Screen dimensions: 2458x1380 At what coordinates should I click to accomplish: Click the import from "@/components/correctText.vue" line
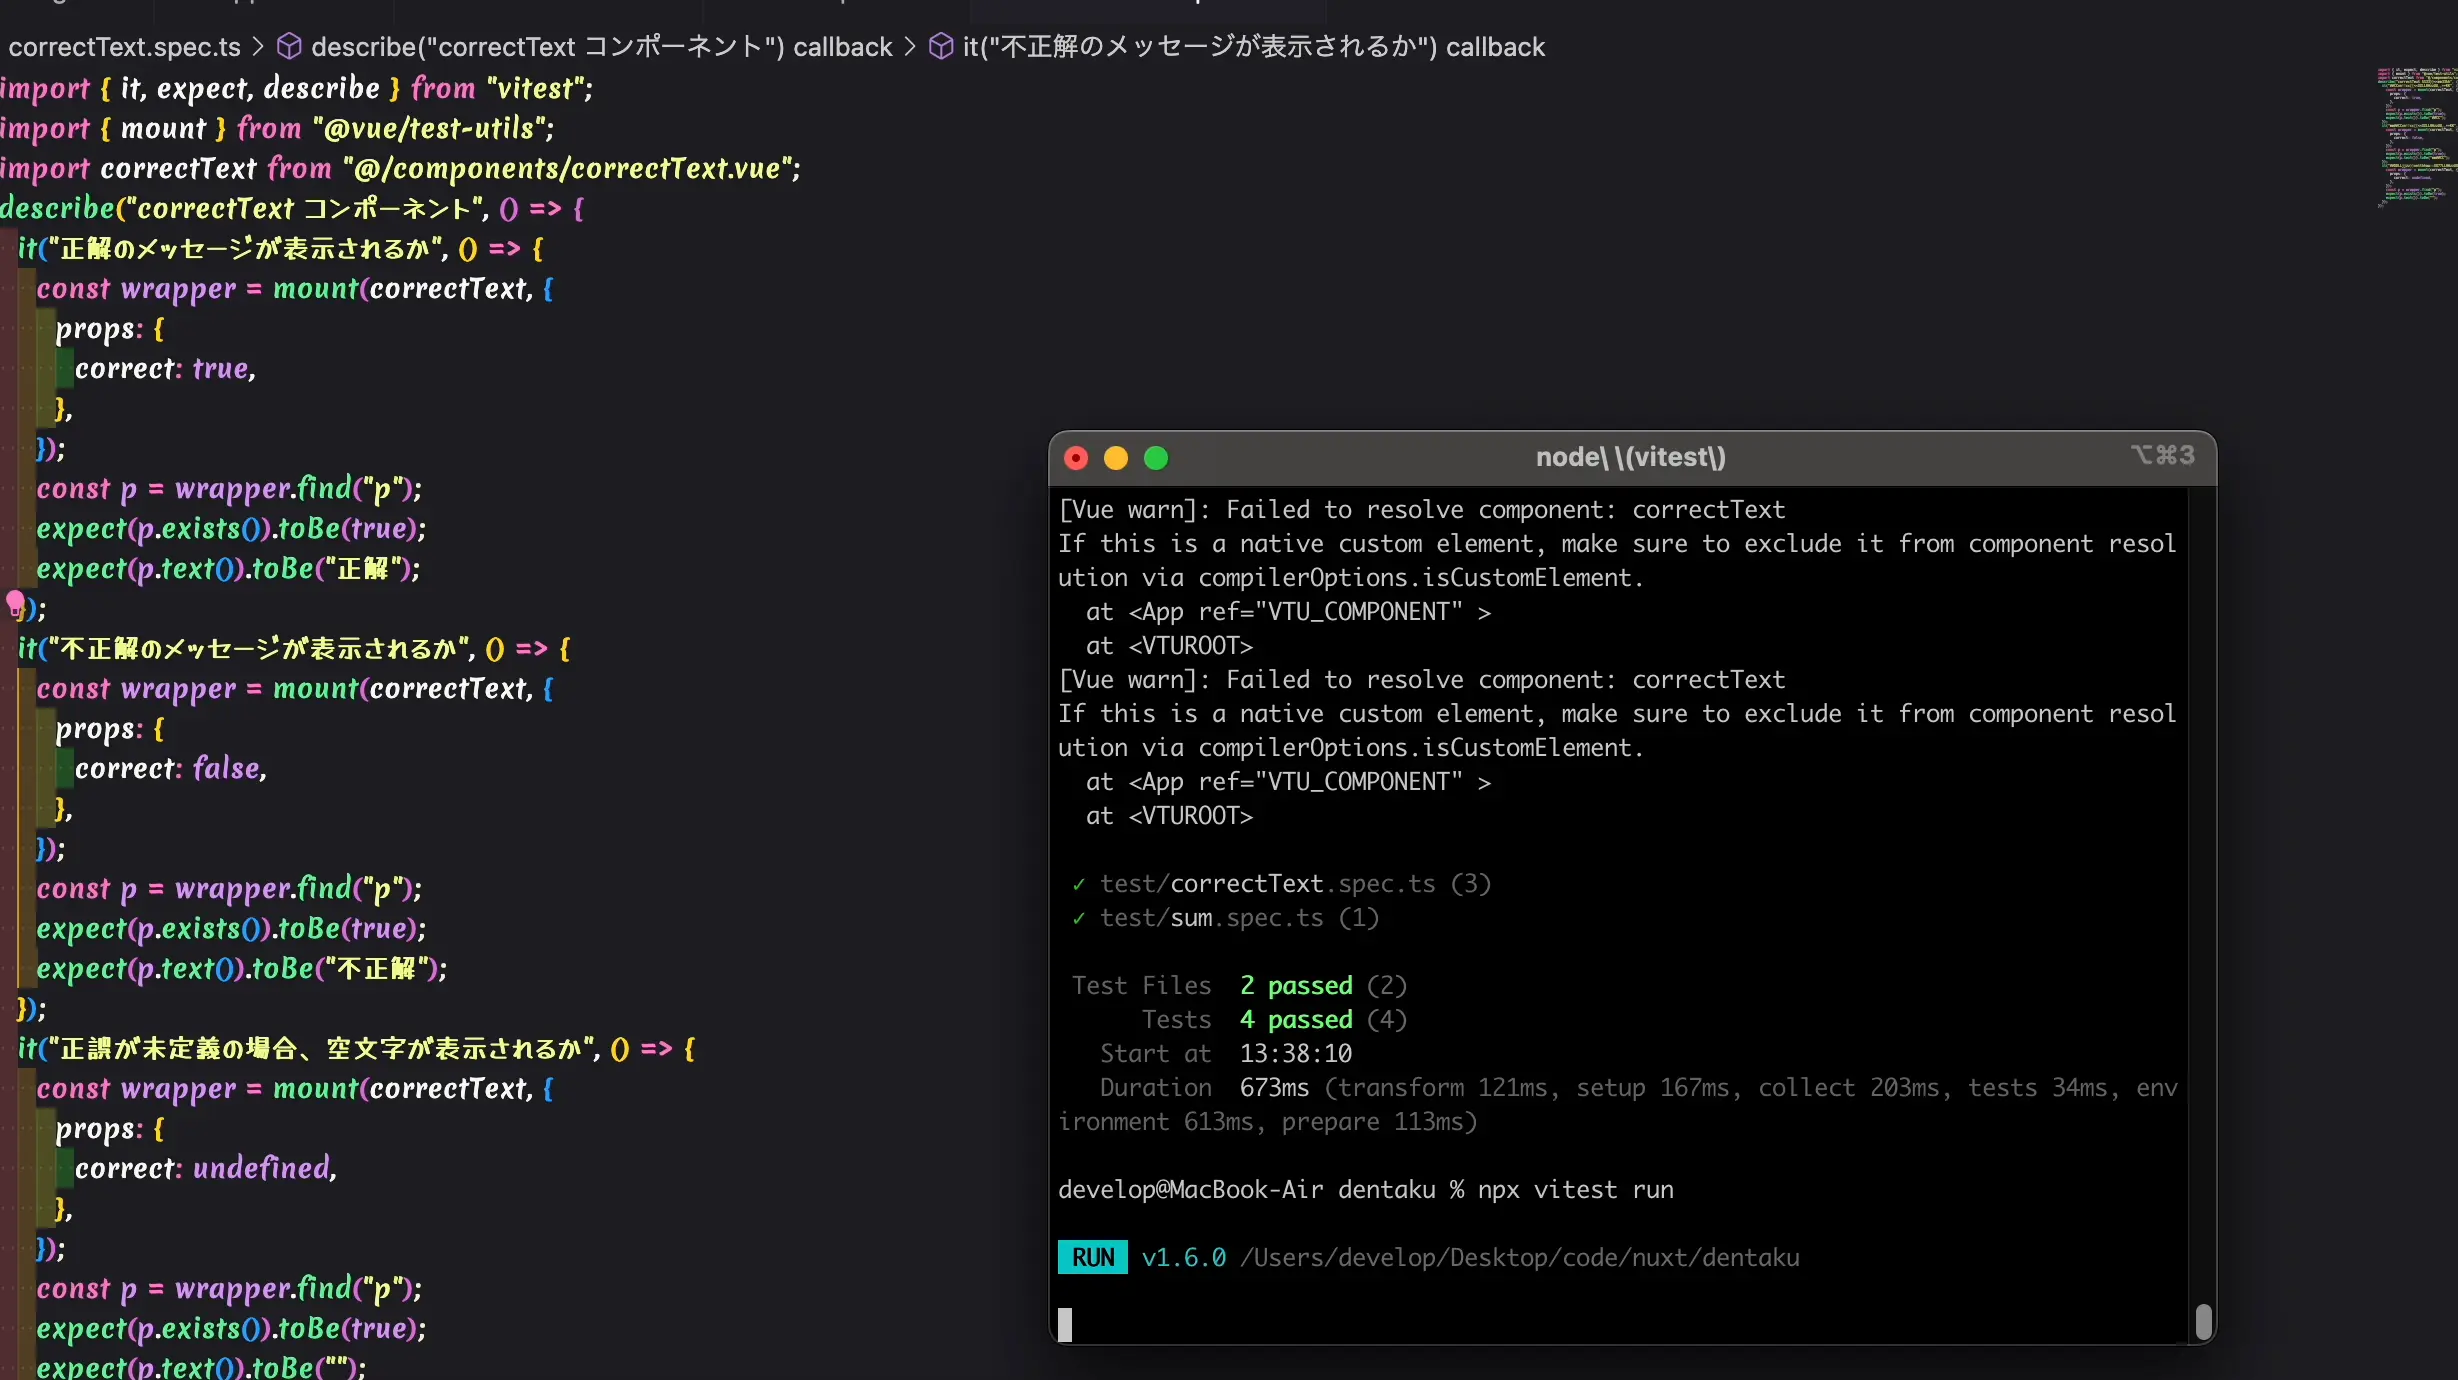[400, 169]
